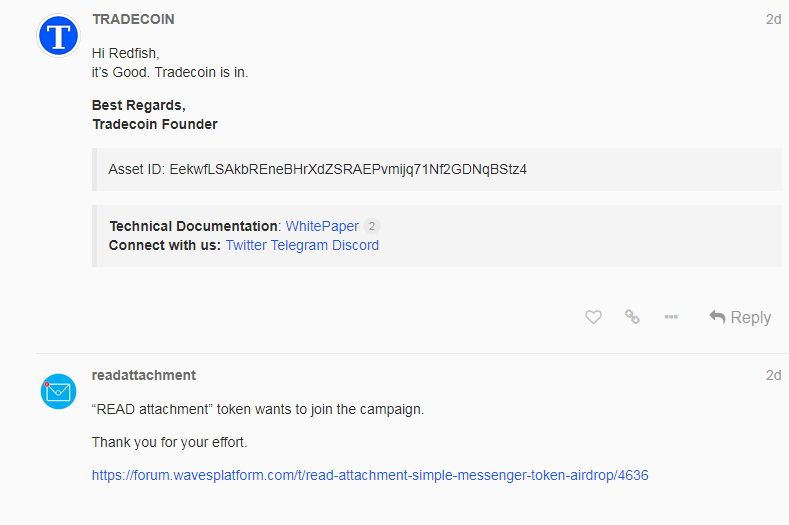Screen dimensions: 789x525
Task: Click the 'Thank you for your effort' text
Action: [x=170, y=442]
